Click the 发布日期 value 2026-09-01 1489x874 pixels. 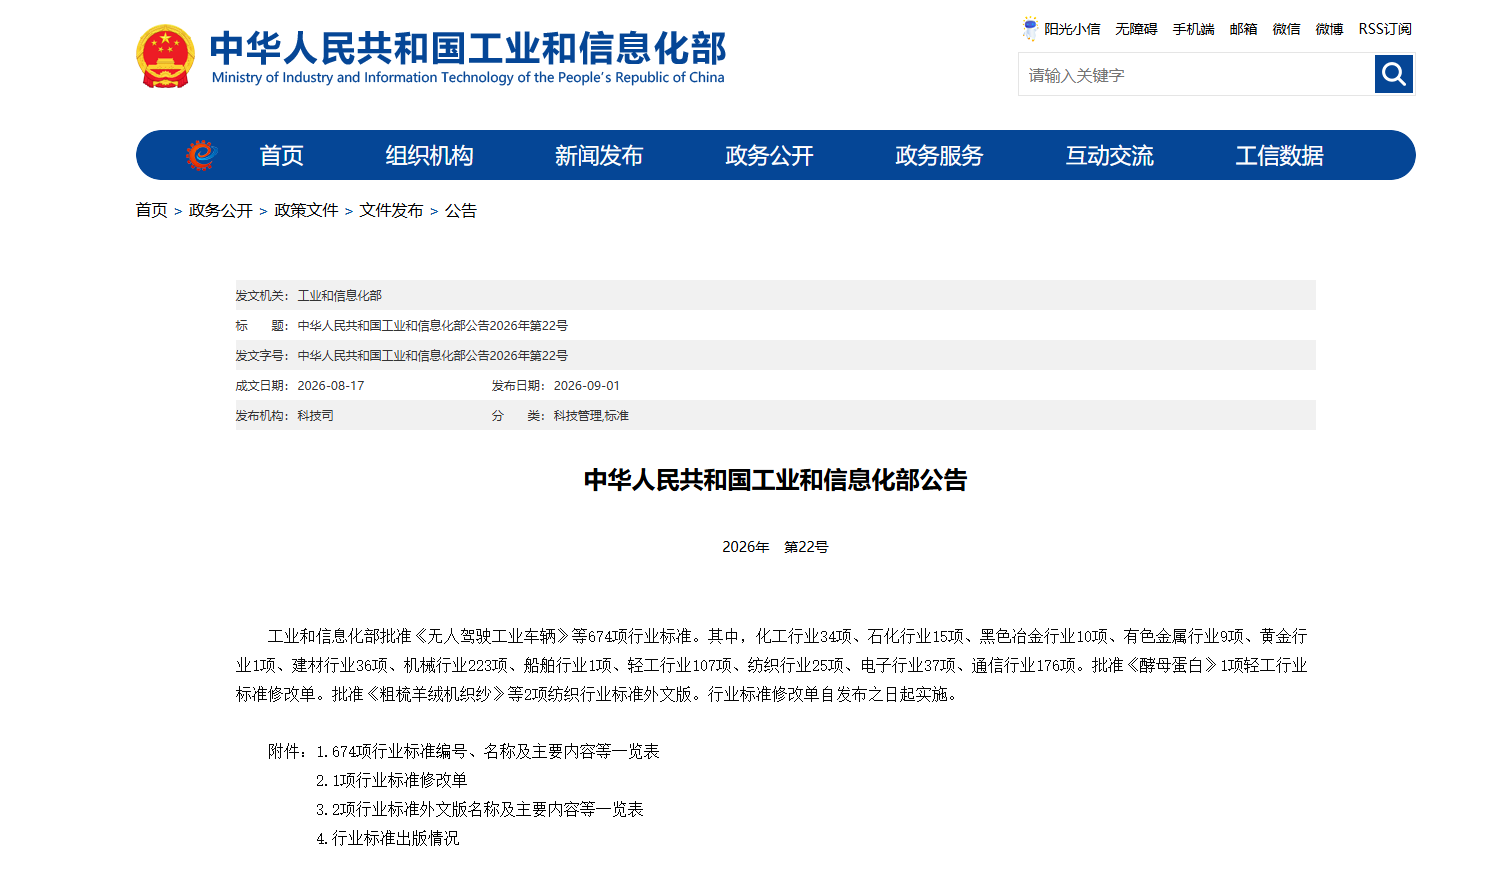click(587, 385)
